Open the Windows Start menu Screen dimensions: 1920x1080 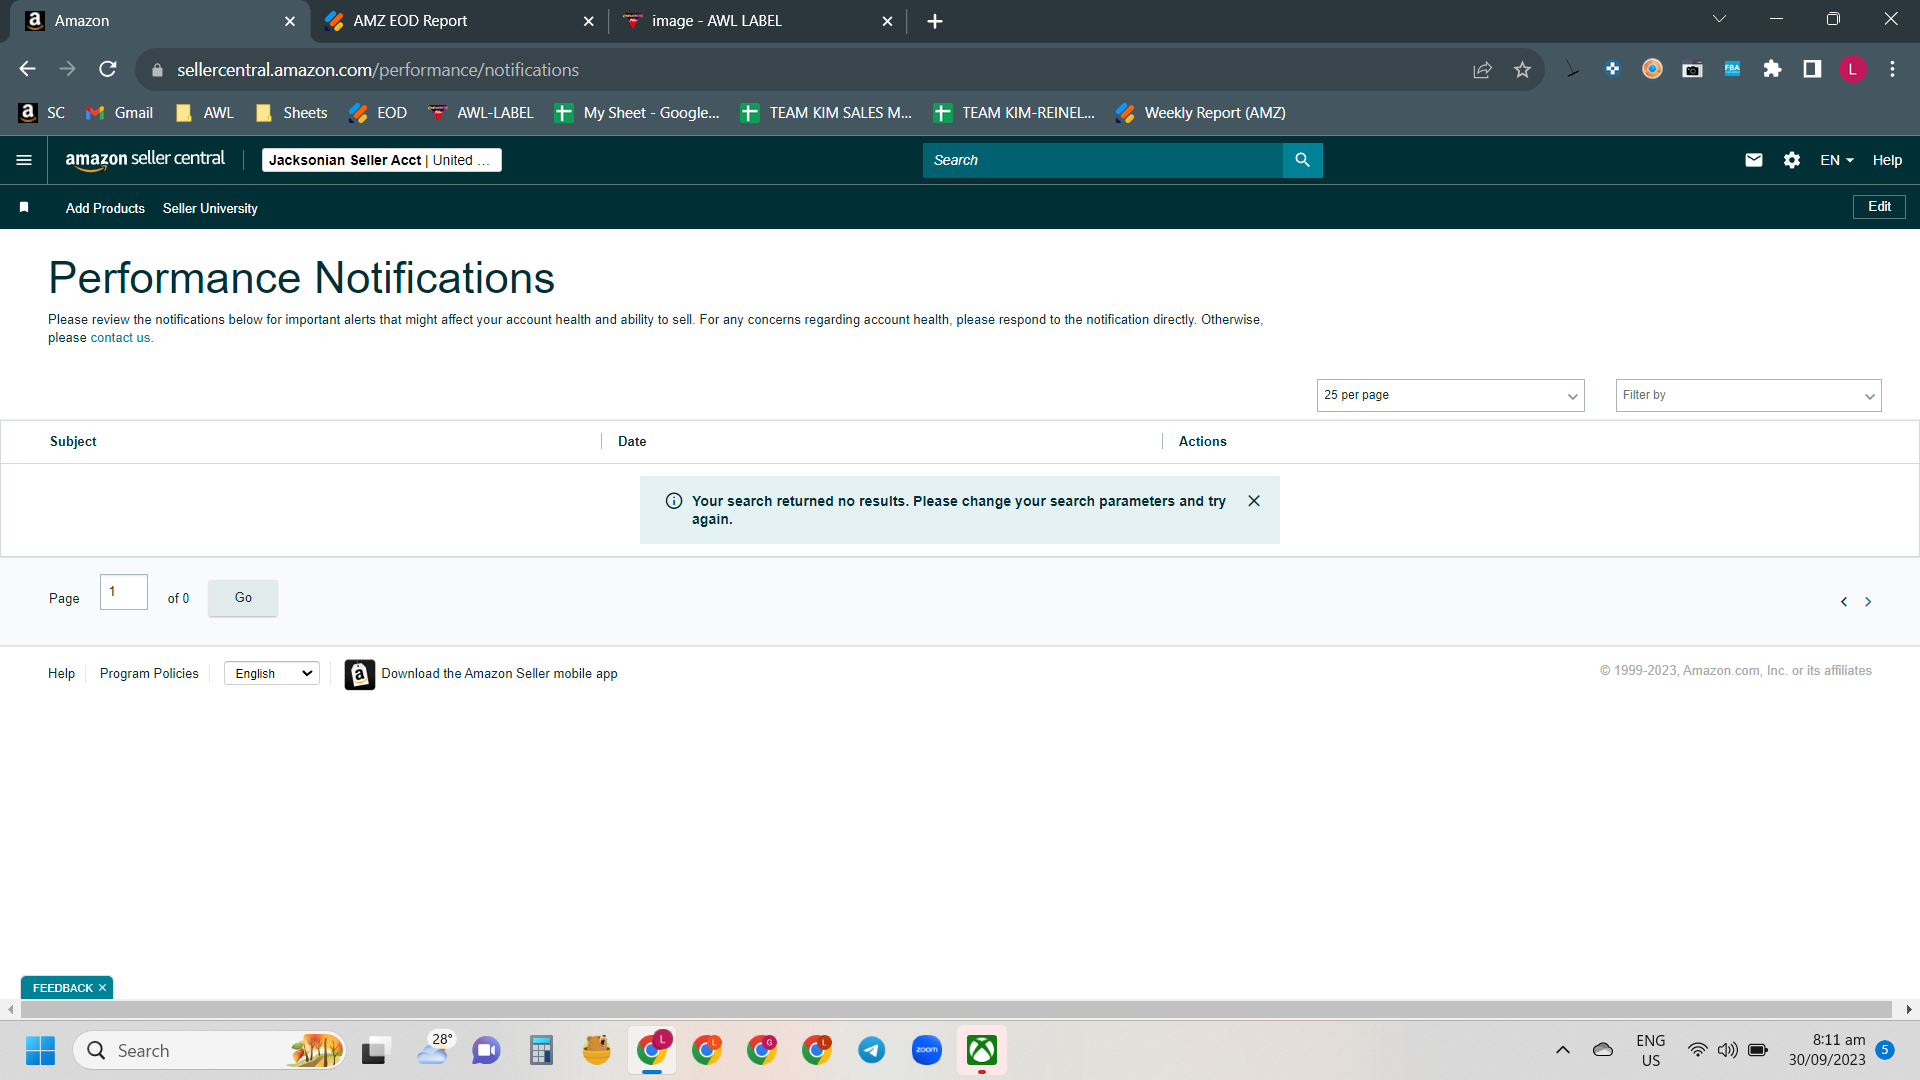[40, 1050]
